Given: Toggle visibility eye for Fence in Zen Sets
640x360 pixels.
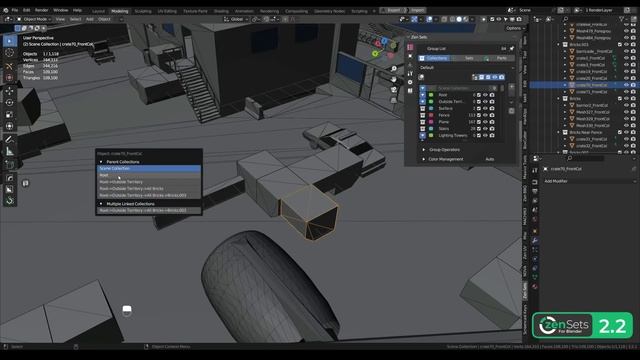Looking at the screenshot, I should pos(485,115).
